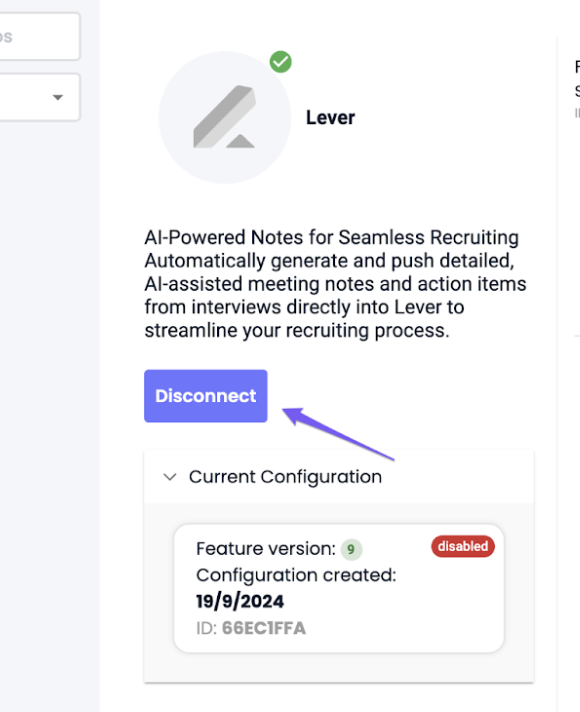
Task: Click the AI-Powered Notes description text
Action: pos(335,284)
